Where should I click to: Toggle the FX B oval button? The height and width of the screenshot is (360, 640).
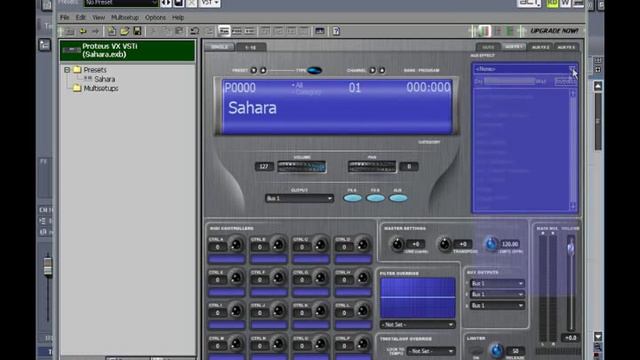pyautogui.click(x=376, y=198)
